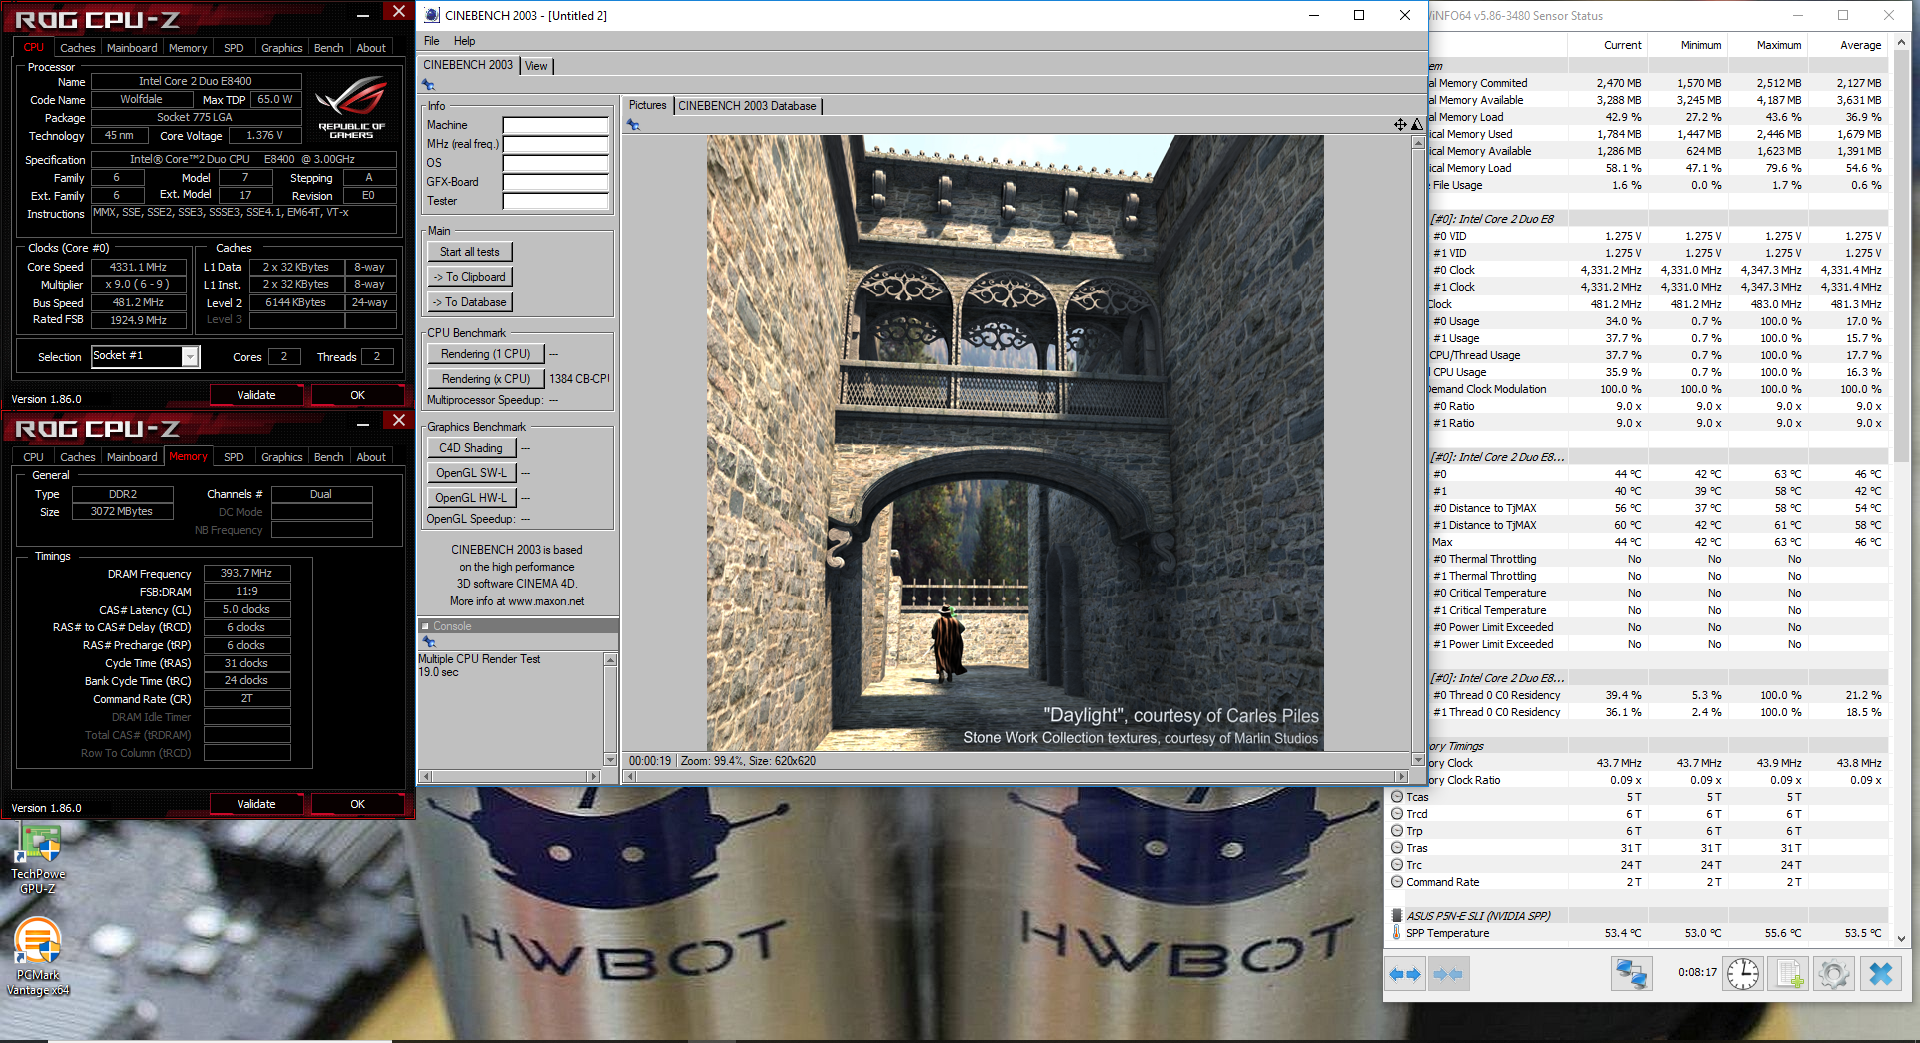Close HWiNFO sensors with blue X button
This screenshot has height=1043, width=1920.
pyautogui.click(x=1880, y=974)
